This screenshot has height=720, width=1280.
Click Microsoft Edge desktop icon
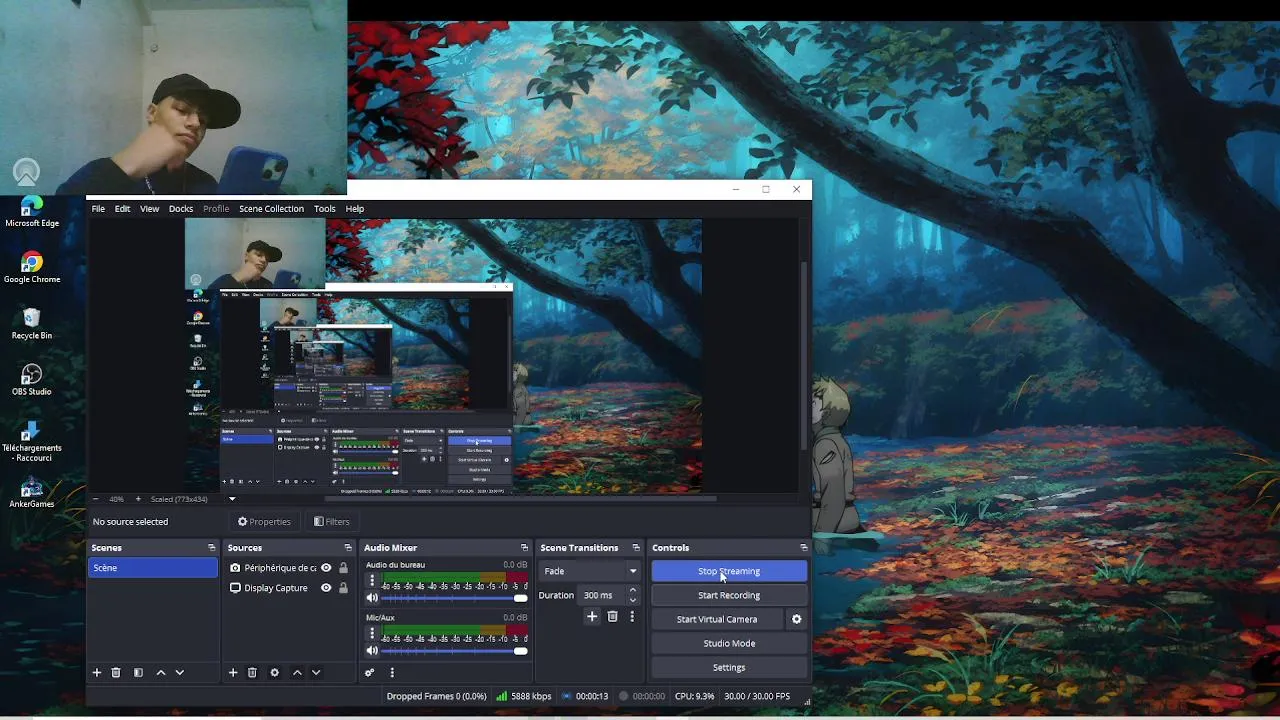pyautogui.click(x=32, y=212)
